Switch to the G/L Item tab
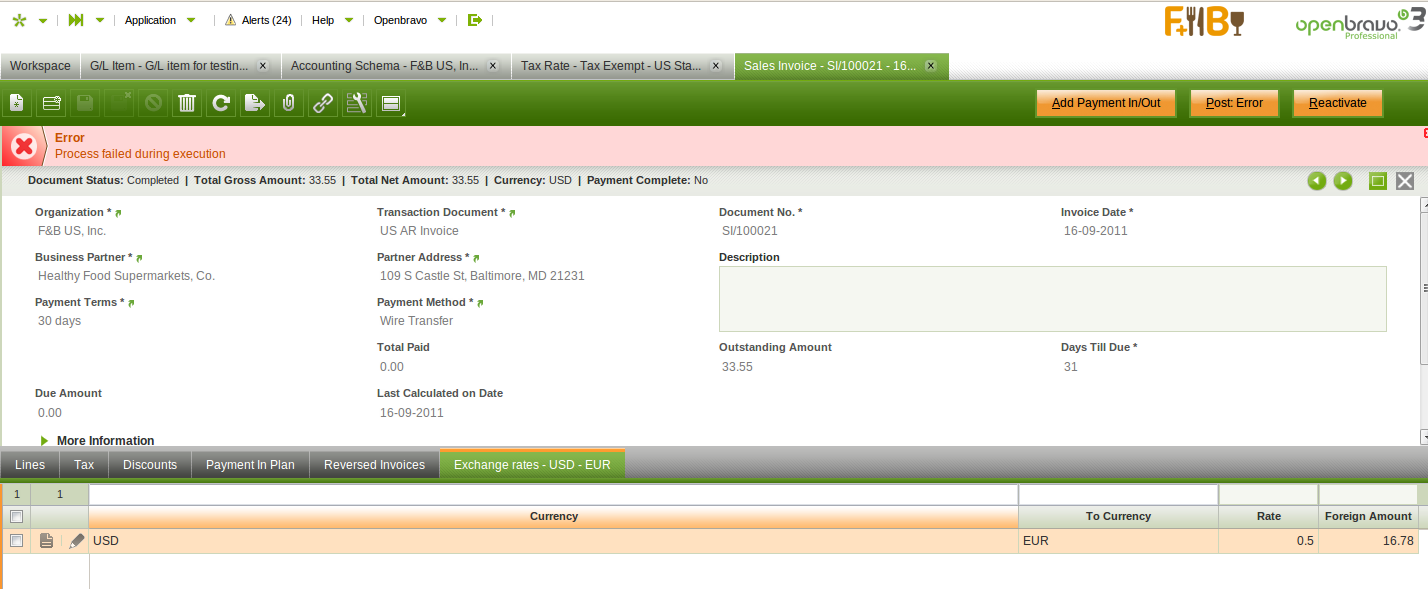The height and width of the screenshot is (589, 1428). click(x=170, y=66)
